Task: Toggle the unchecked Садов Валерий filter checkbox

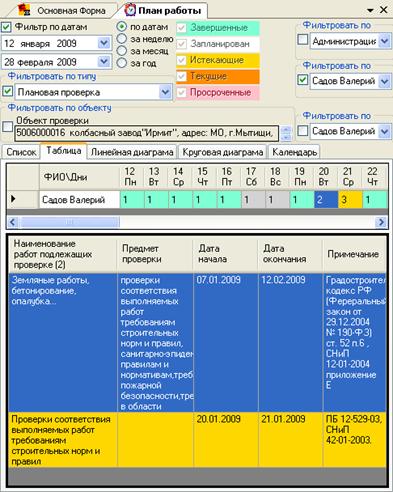Action: 302,130
